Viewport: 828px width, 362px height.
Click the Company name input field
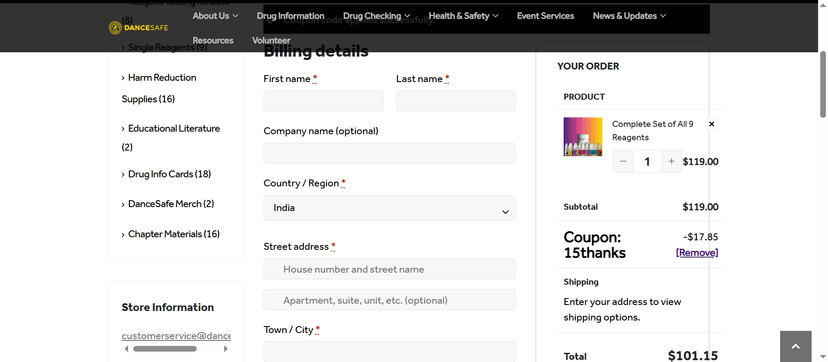(390, 153)
